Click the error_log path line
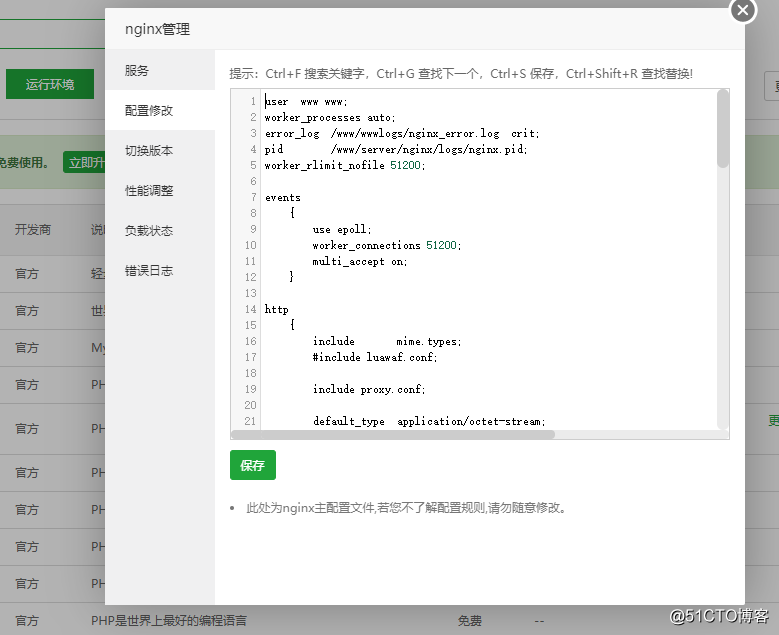This screenshot has height=635, width=779. 401,134
